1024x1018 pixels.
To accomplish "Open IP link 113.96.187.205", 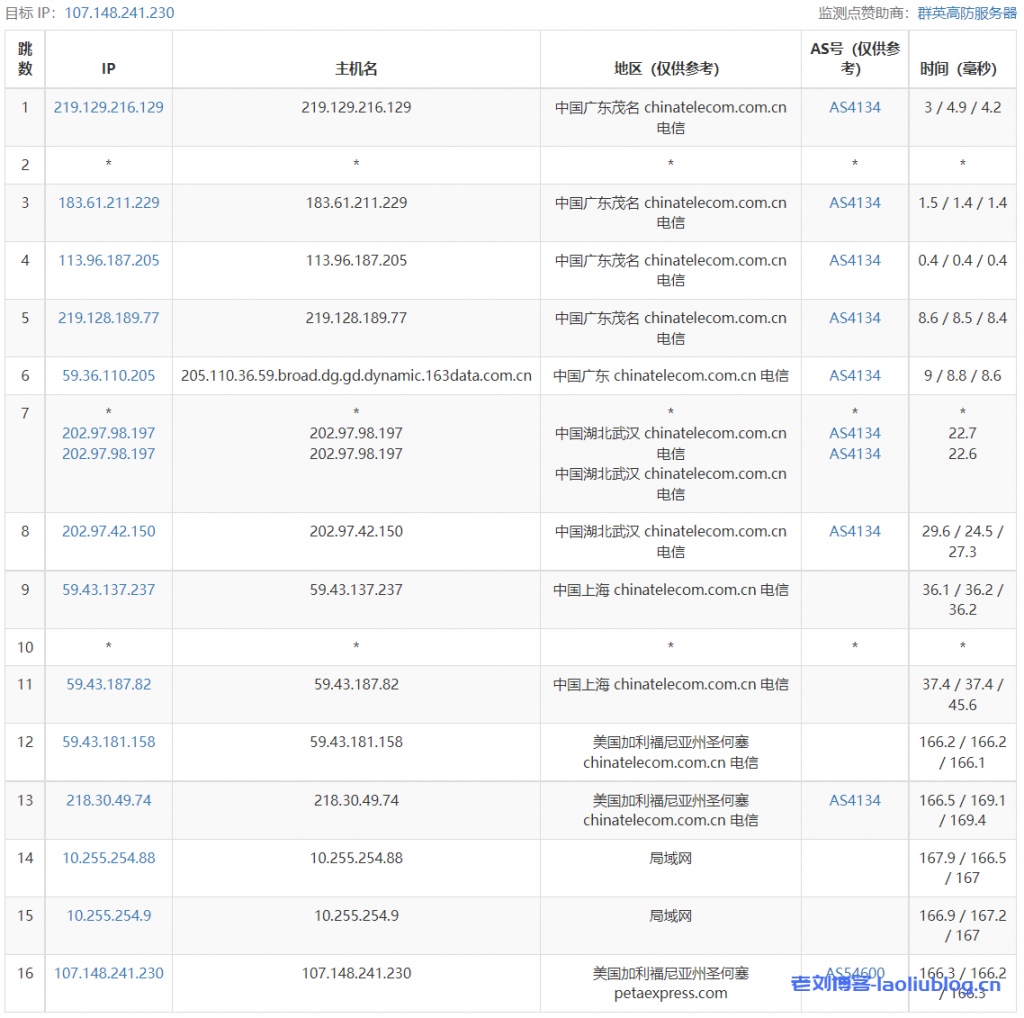I will point(109,261).
